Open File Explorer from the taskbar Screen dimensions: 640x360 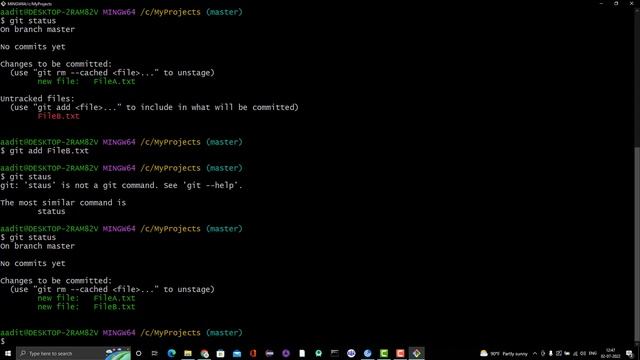(188, 353)
